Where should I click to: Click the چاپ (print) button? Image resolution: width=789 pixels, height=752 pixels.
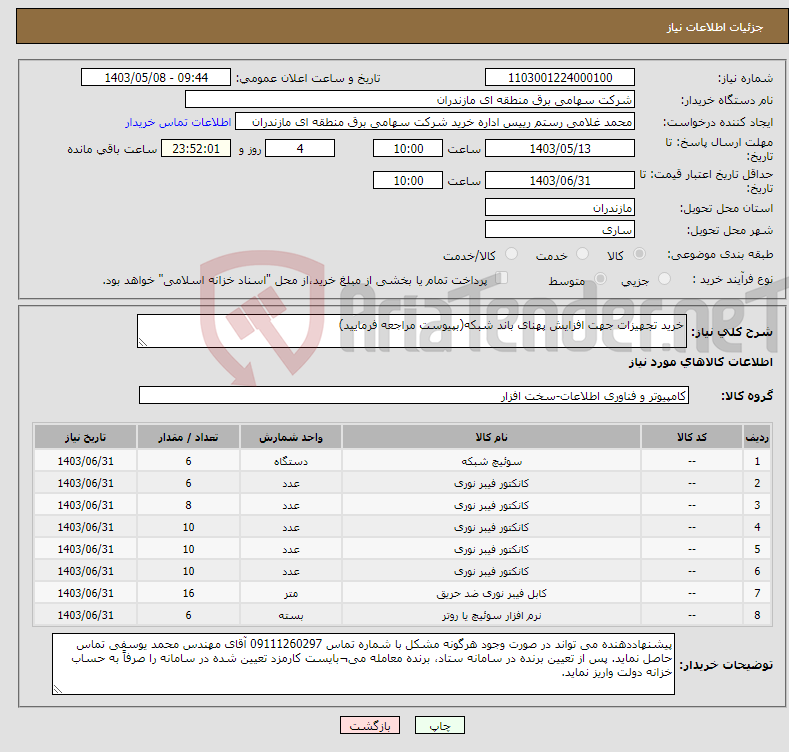(439, 725)
